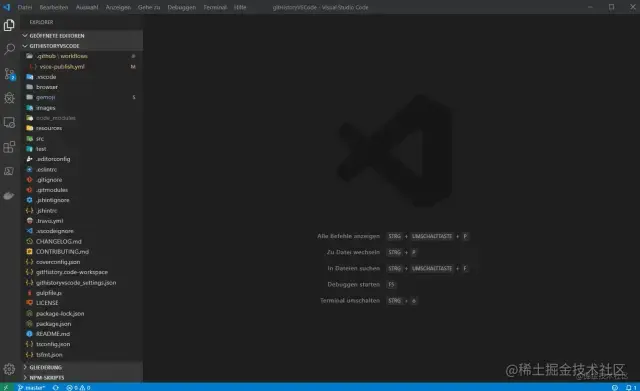This screenshot has height=391, width=640.
Task: Open Source Control view icon
Action: (9, 74)
